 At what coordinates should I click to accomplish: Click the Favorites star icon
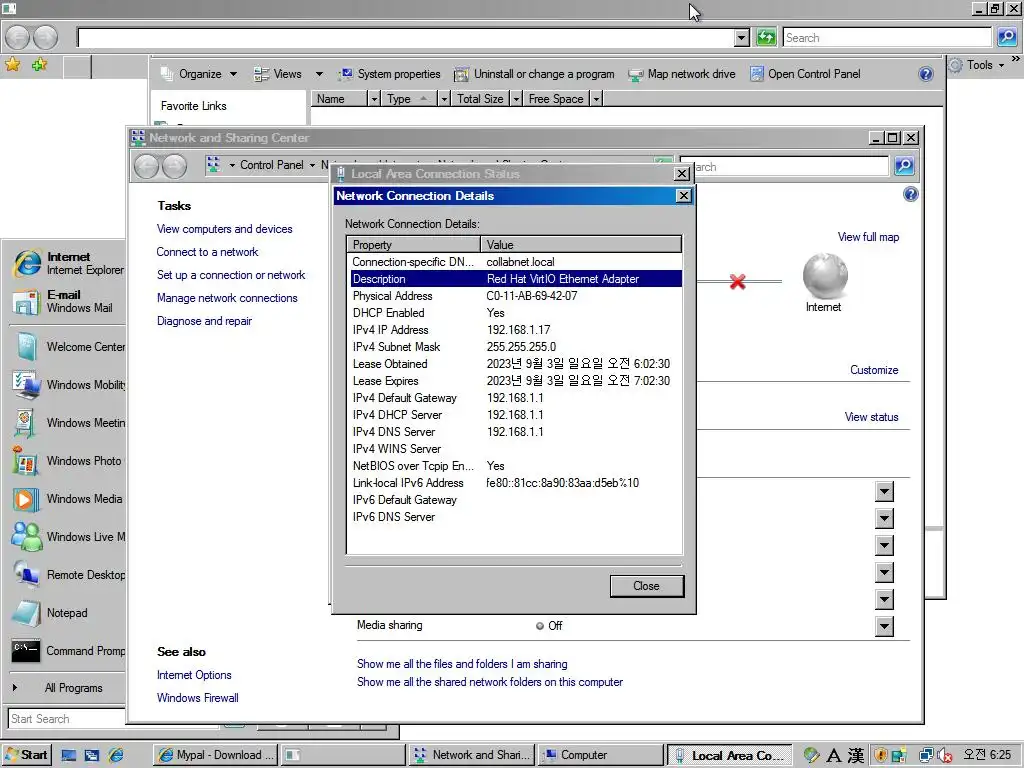12,64
